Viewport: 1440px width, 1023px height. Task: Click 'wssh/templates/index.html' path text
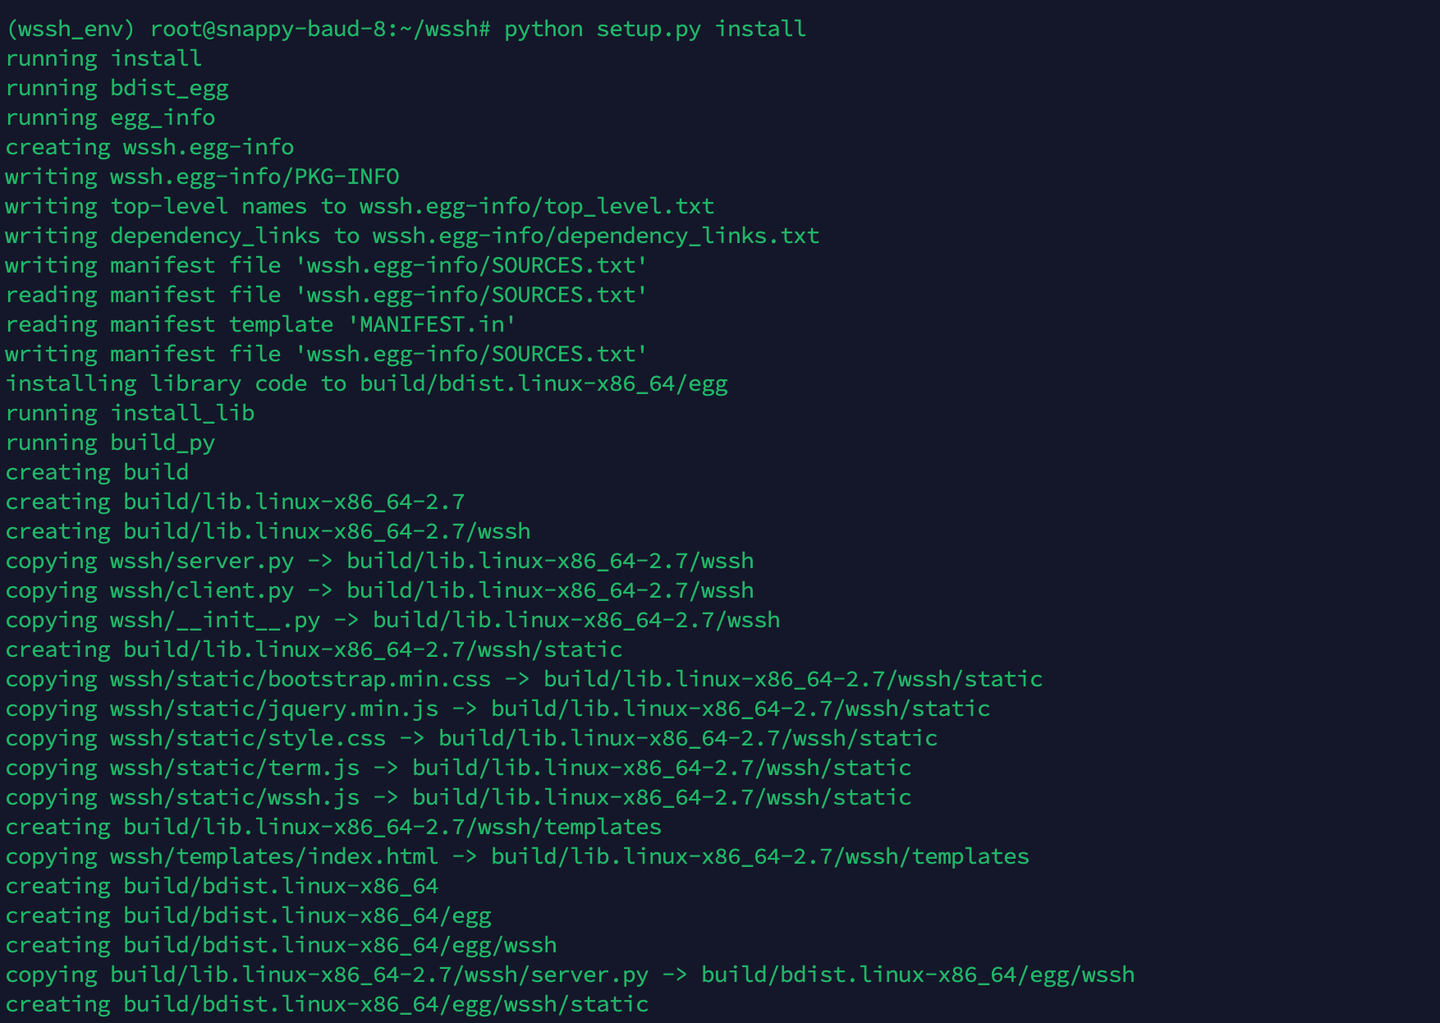pos(274,857)
